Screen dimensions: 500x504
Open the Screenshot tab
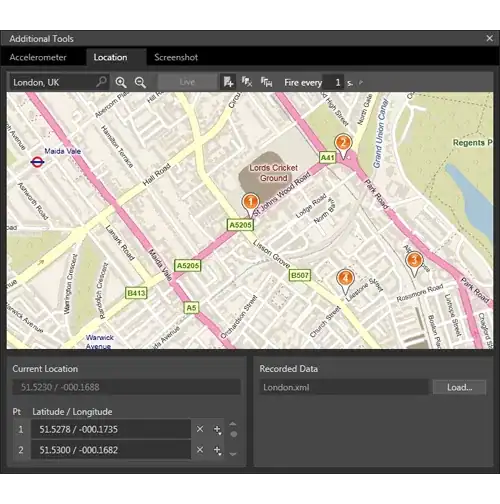point(176,57)
